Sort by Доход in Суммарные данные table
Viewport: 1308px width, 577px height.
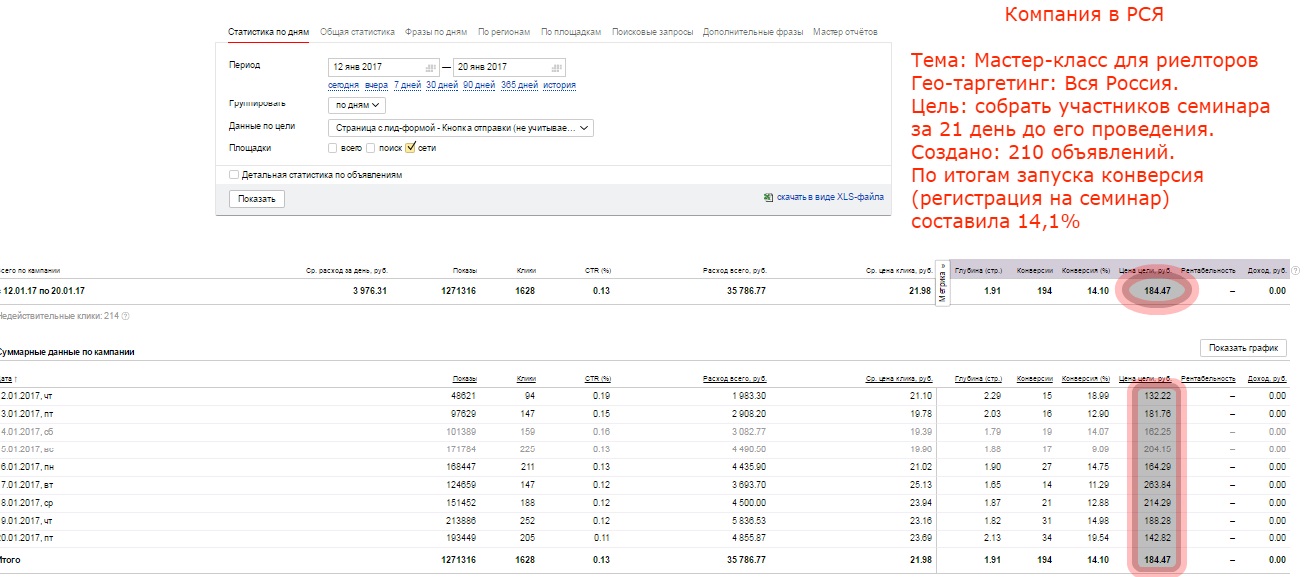tap(1268, 379)
